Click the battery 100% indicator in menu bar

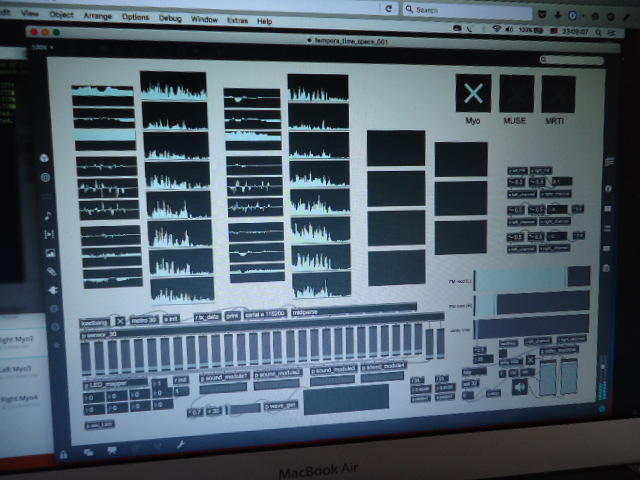[x=531, y=30]
